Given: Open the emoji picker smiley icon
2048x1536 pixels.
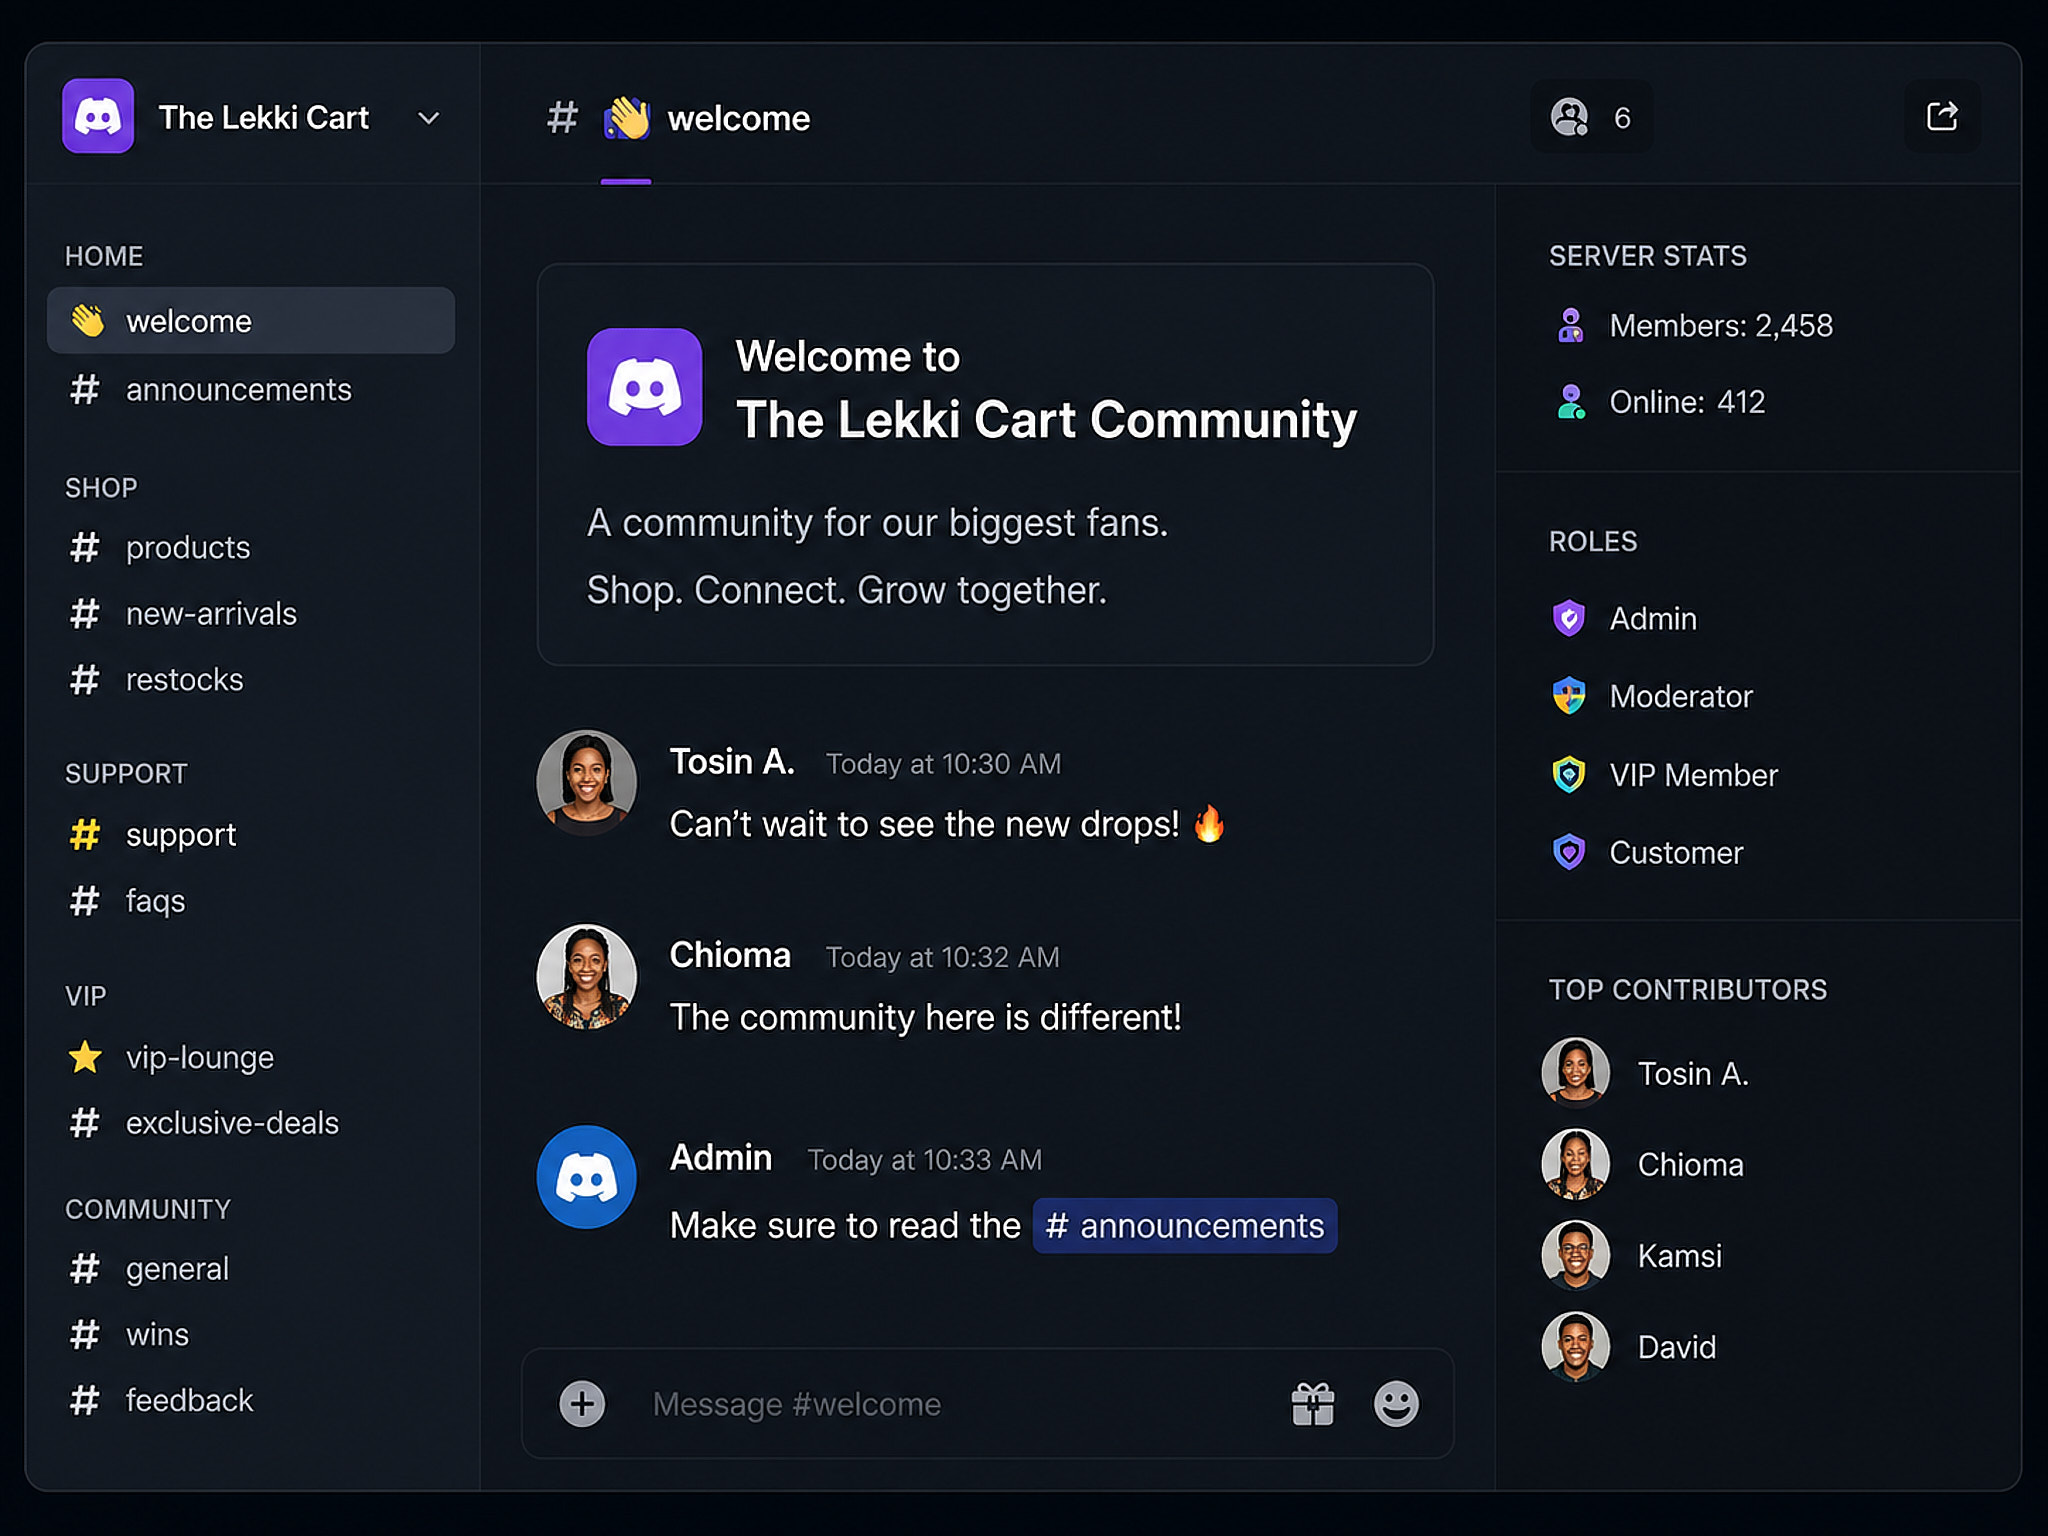Looking at the screenshot, I should click(x=1396, y=1404).
